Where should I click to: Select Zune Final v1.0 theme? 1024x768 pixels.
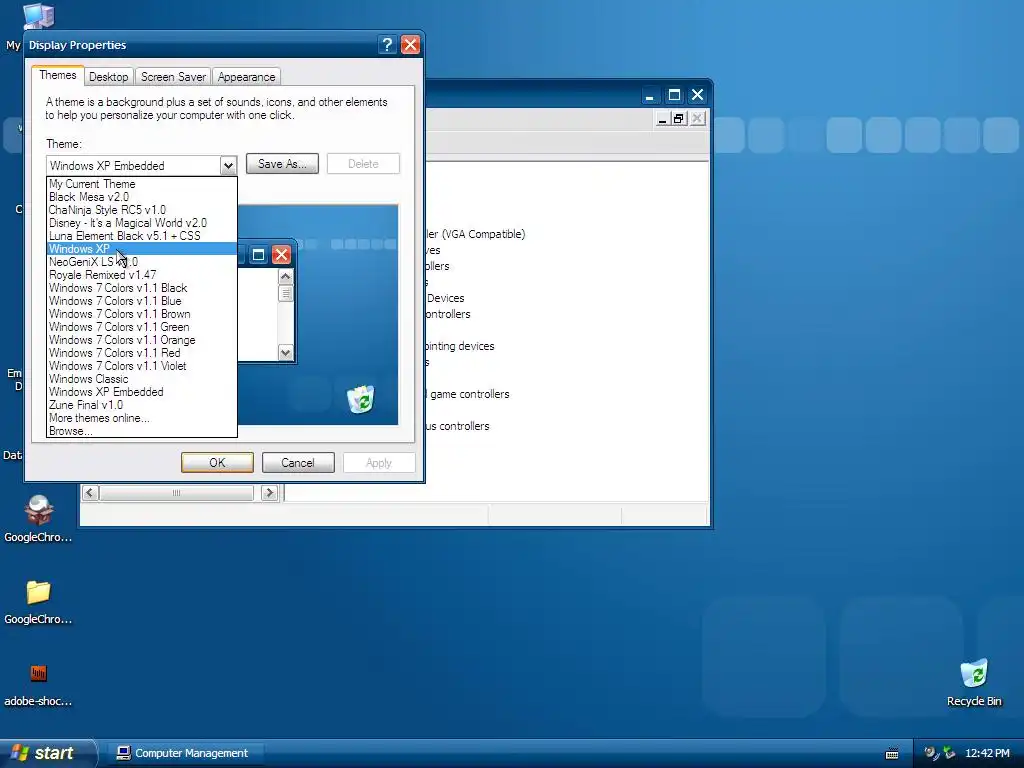coord(142,405)
